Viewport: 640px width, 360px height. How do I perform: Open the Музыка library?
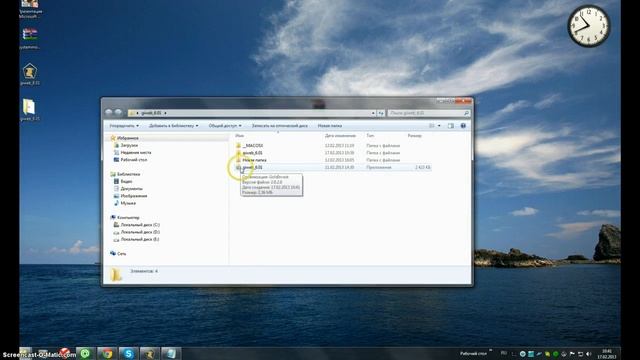coord(128,203)
